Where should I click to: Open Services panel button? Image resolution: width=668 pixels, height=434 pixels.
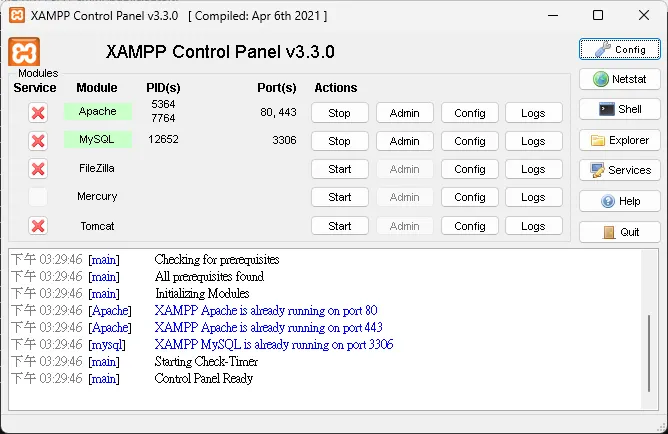point(619,170)
